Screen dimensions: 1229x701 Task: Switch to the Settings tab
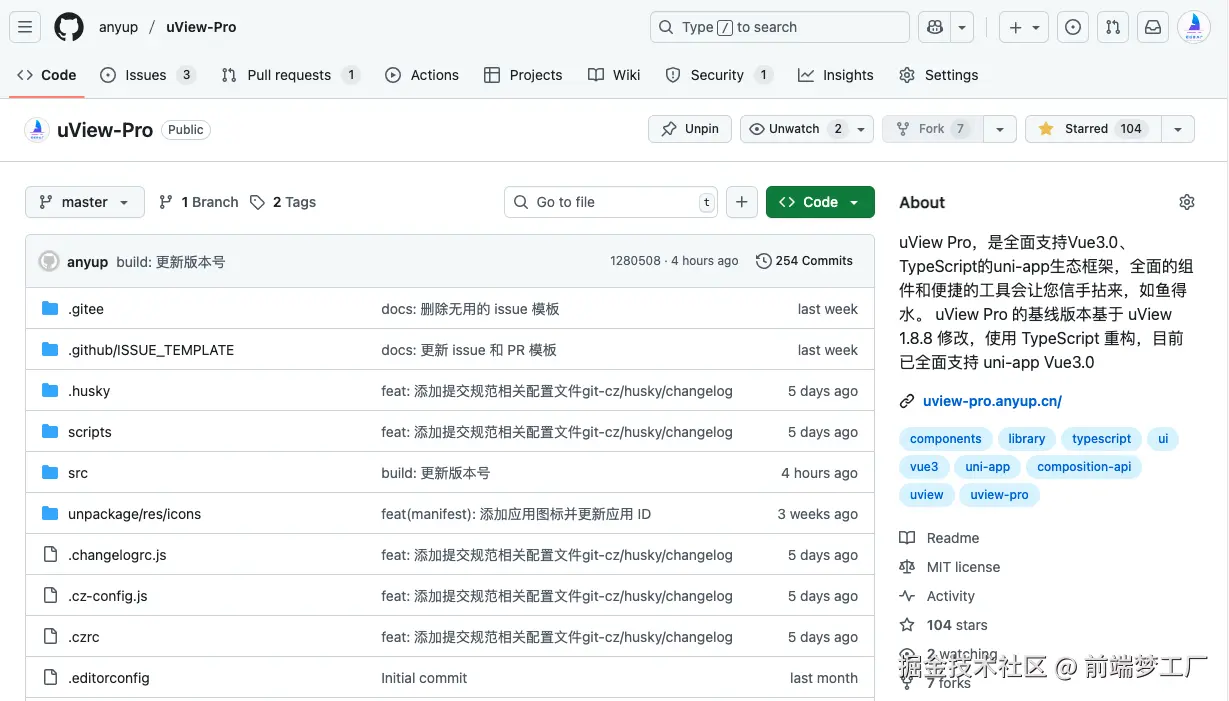point(939,75)
